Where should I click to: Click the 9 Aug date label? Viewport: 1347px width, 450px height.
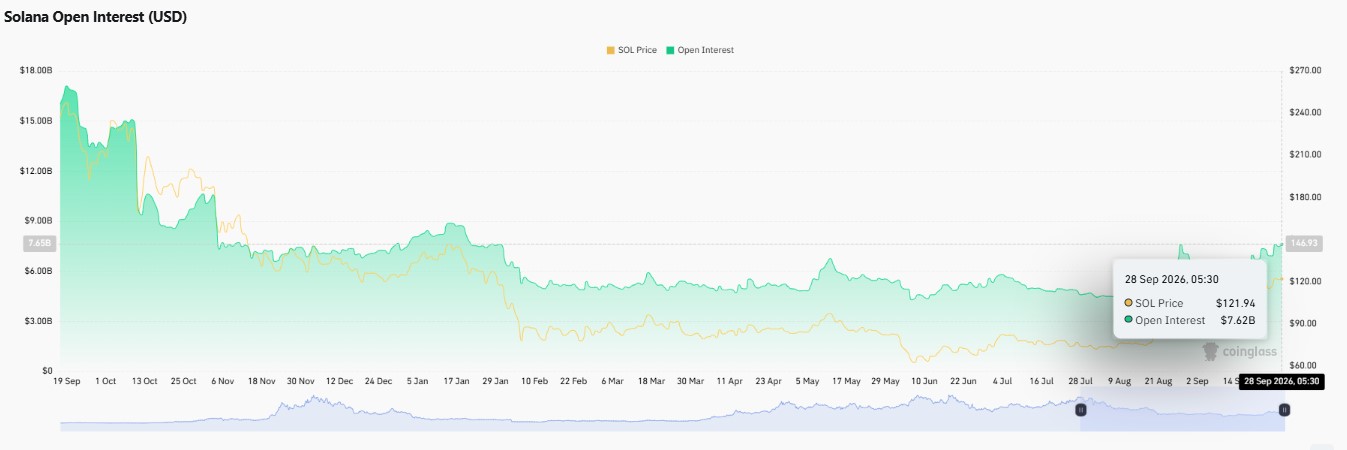(1120, 381)
